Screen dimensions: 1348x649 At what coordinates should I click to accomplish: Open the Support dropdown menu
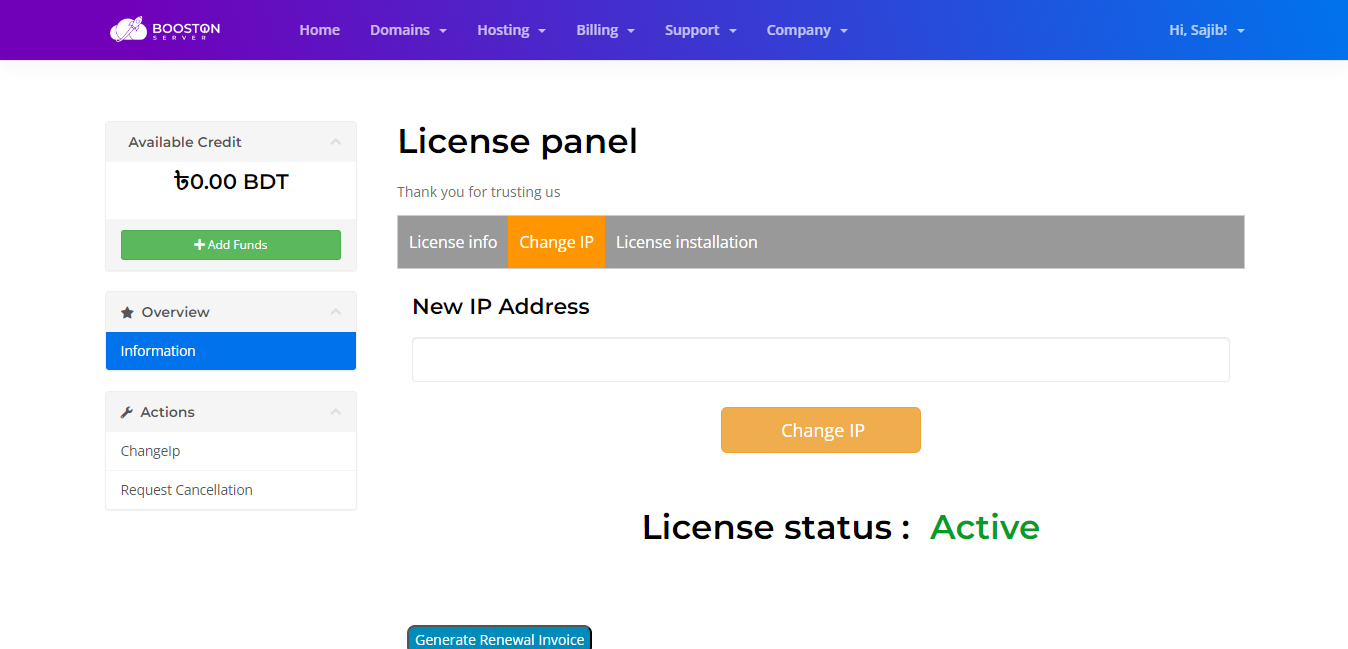pos(700,30)
